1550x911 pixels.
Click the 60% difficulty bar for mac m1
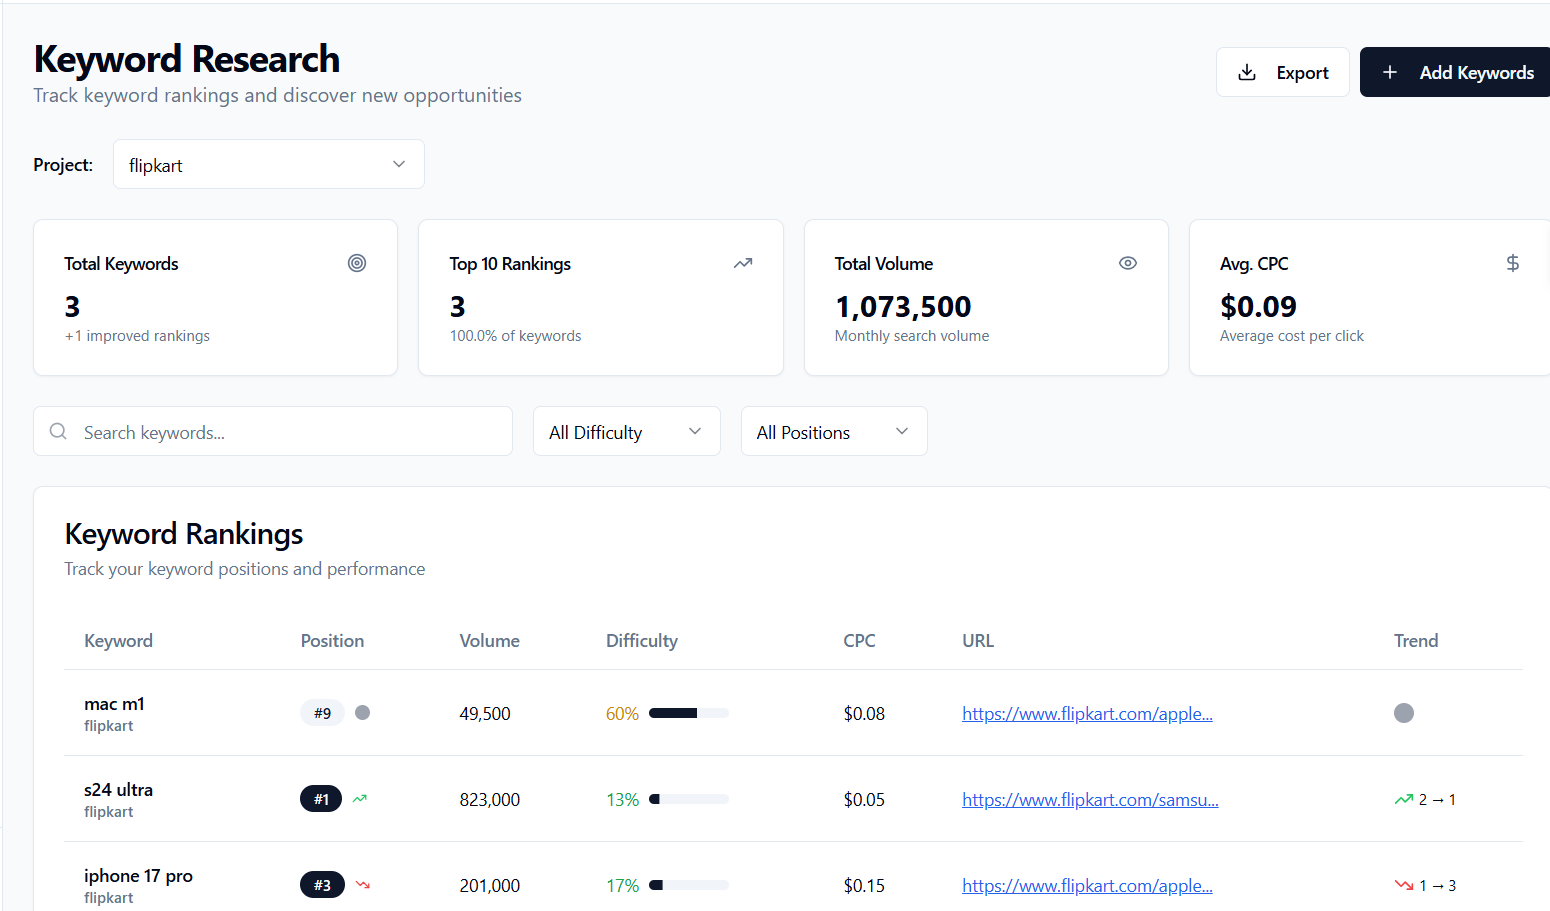click(688, 713)
